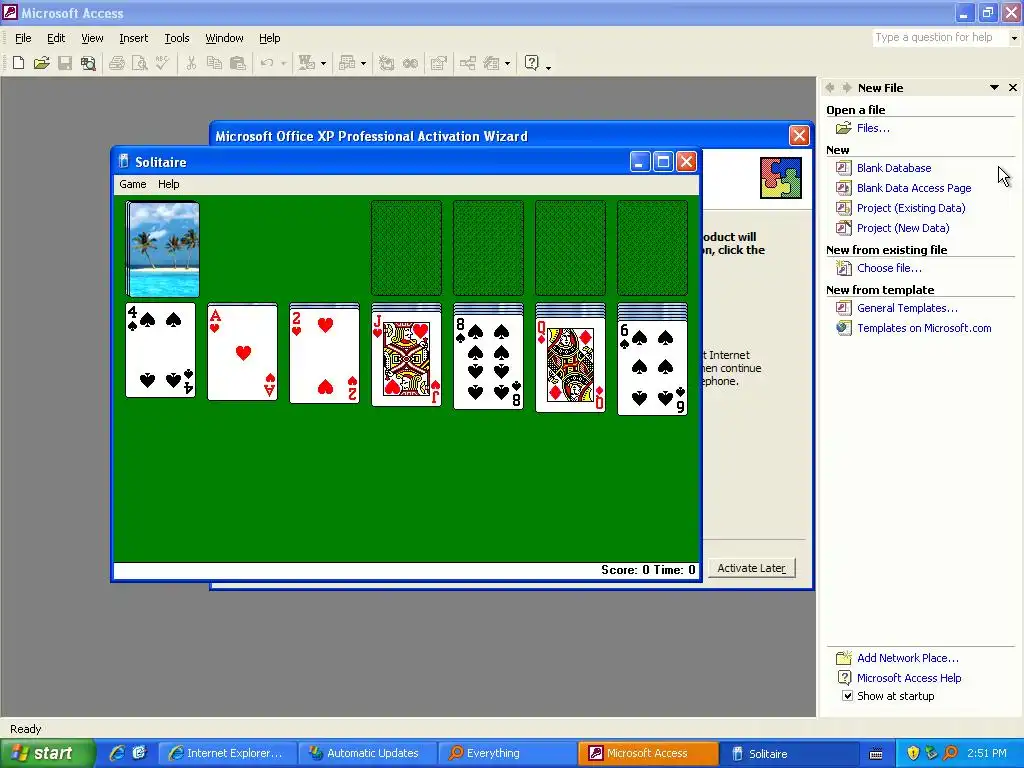Click the Undo toolbar icon
The height and width of the screenshot is (768, 1024).
point(266,63)
